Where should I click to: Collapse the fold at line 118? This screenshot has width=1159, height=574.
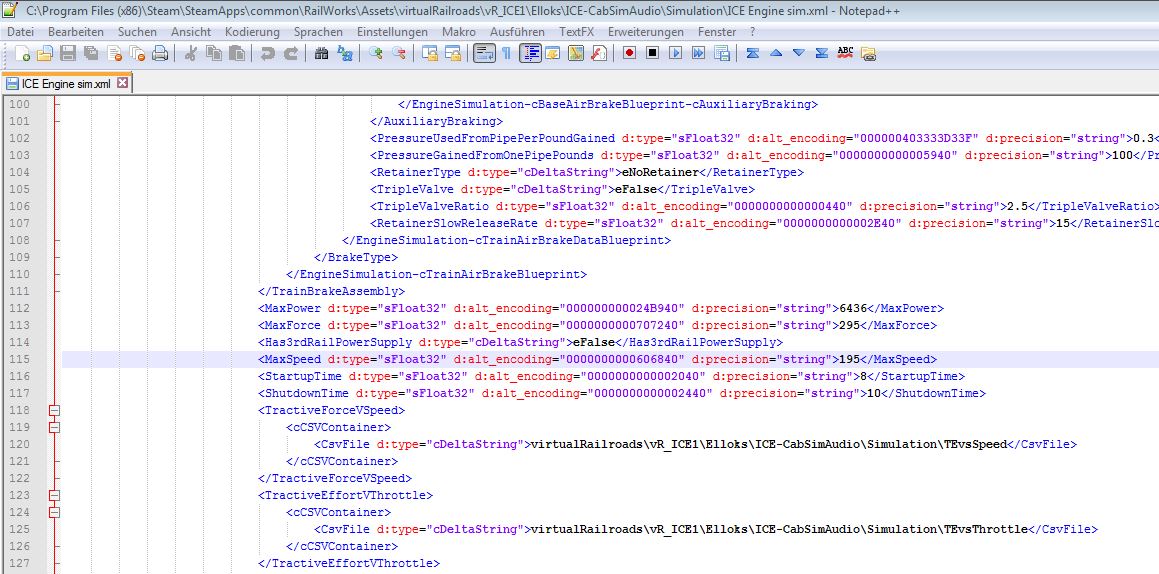[55, 410]
